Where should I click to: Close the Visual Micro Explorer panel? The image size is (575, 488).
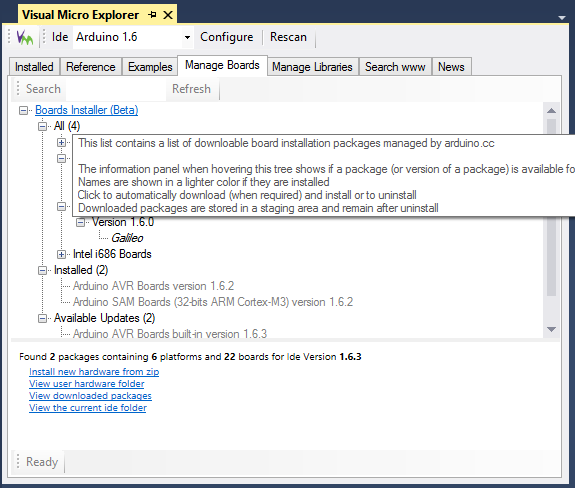coord(168,15)
